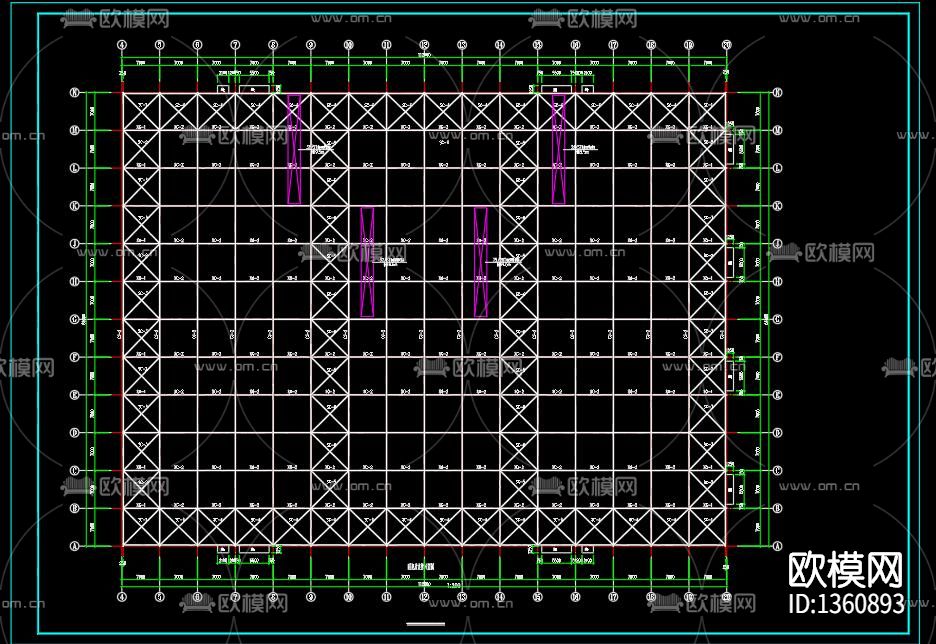Select the top axis bubble numbered 10

[x=349, y=45]
